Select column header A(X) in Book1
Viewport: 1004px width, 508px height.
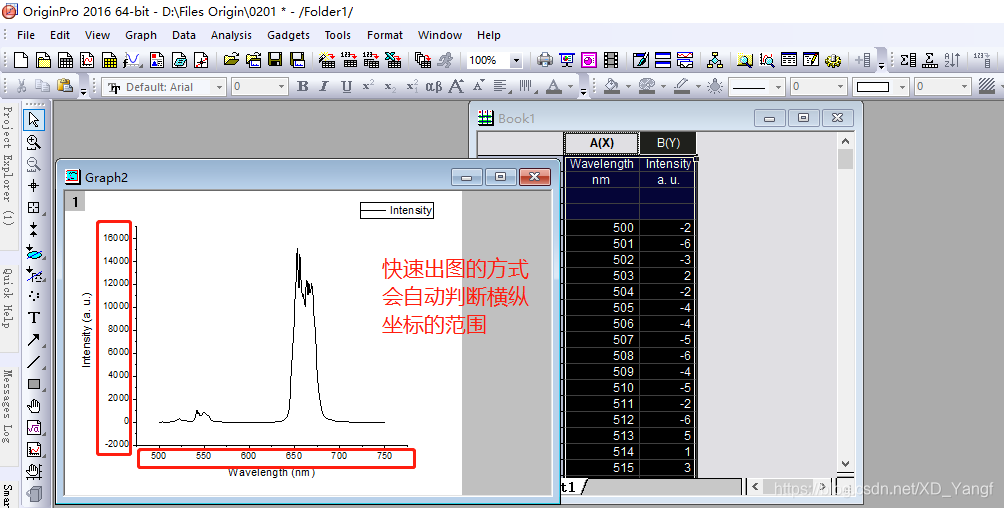601,143
